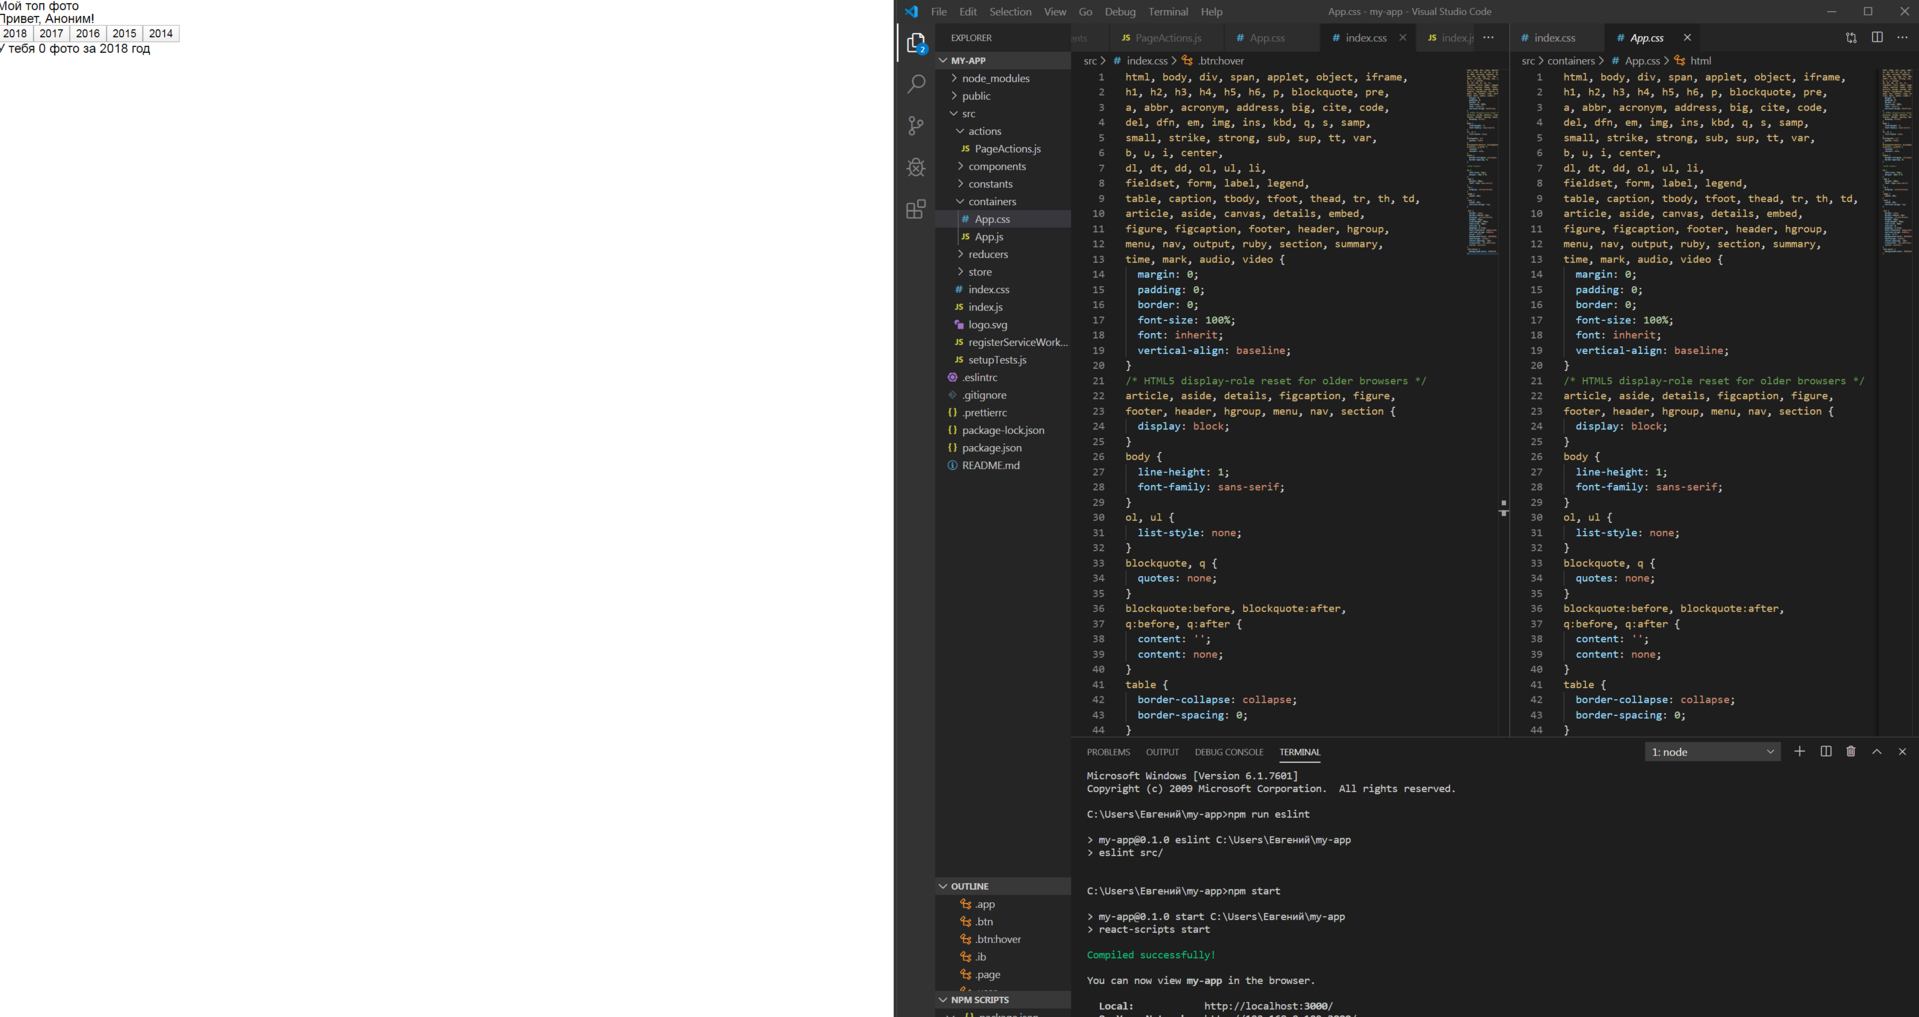Click the 2015 year button in browser
This screenshot has height=1017, width=1919.
pos(125,34)
